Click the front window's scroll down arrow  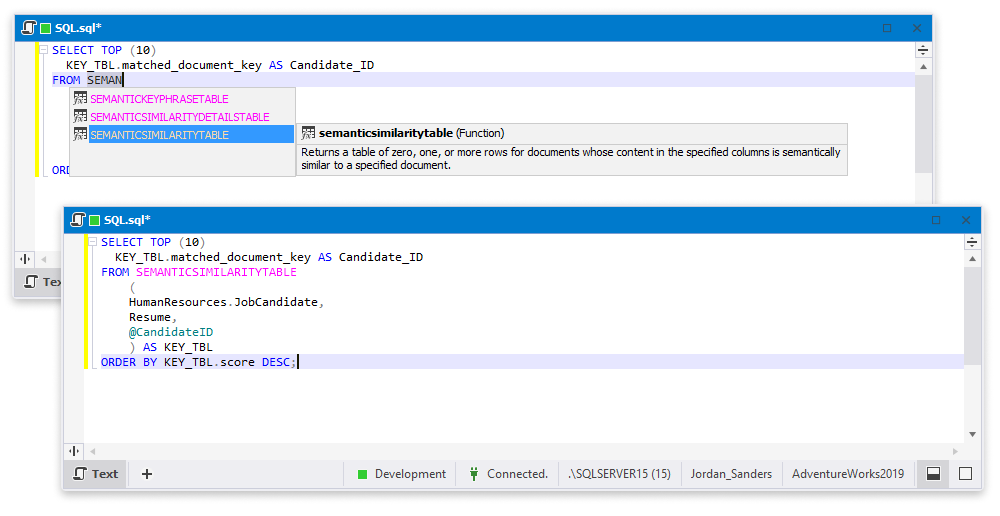972,434
